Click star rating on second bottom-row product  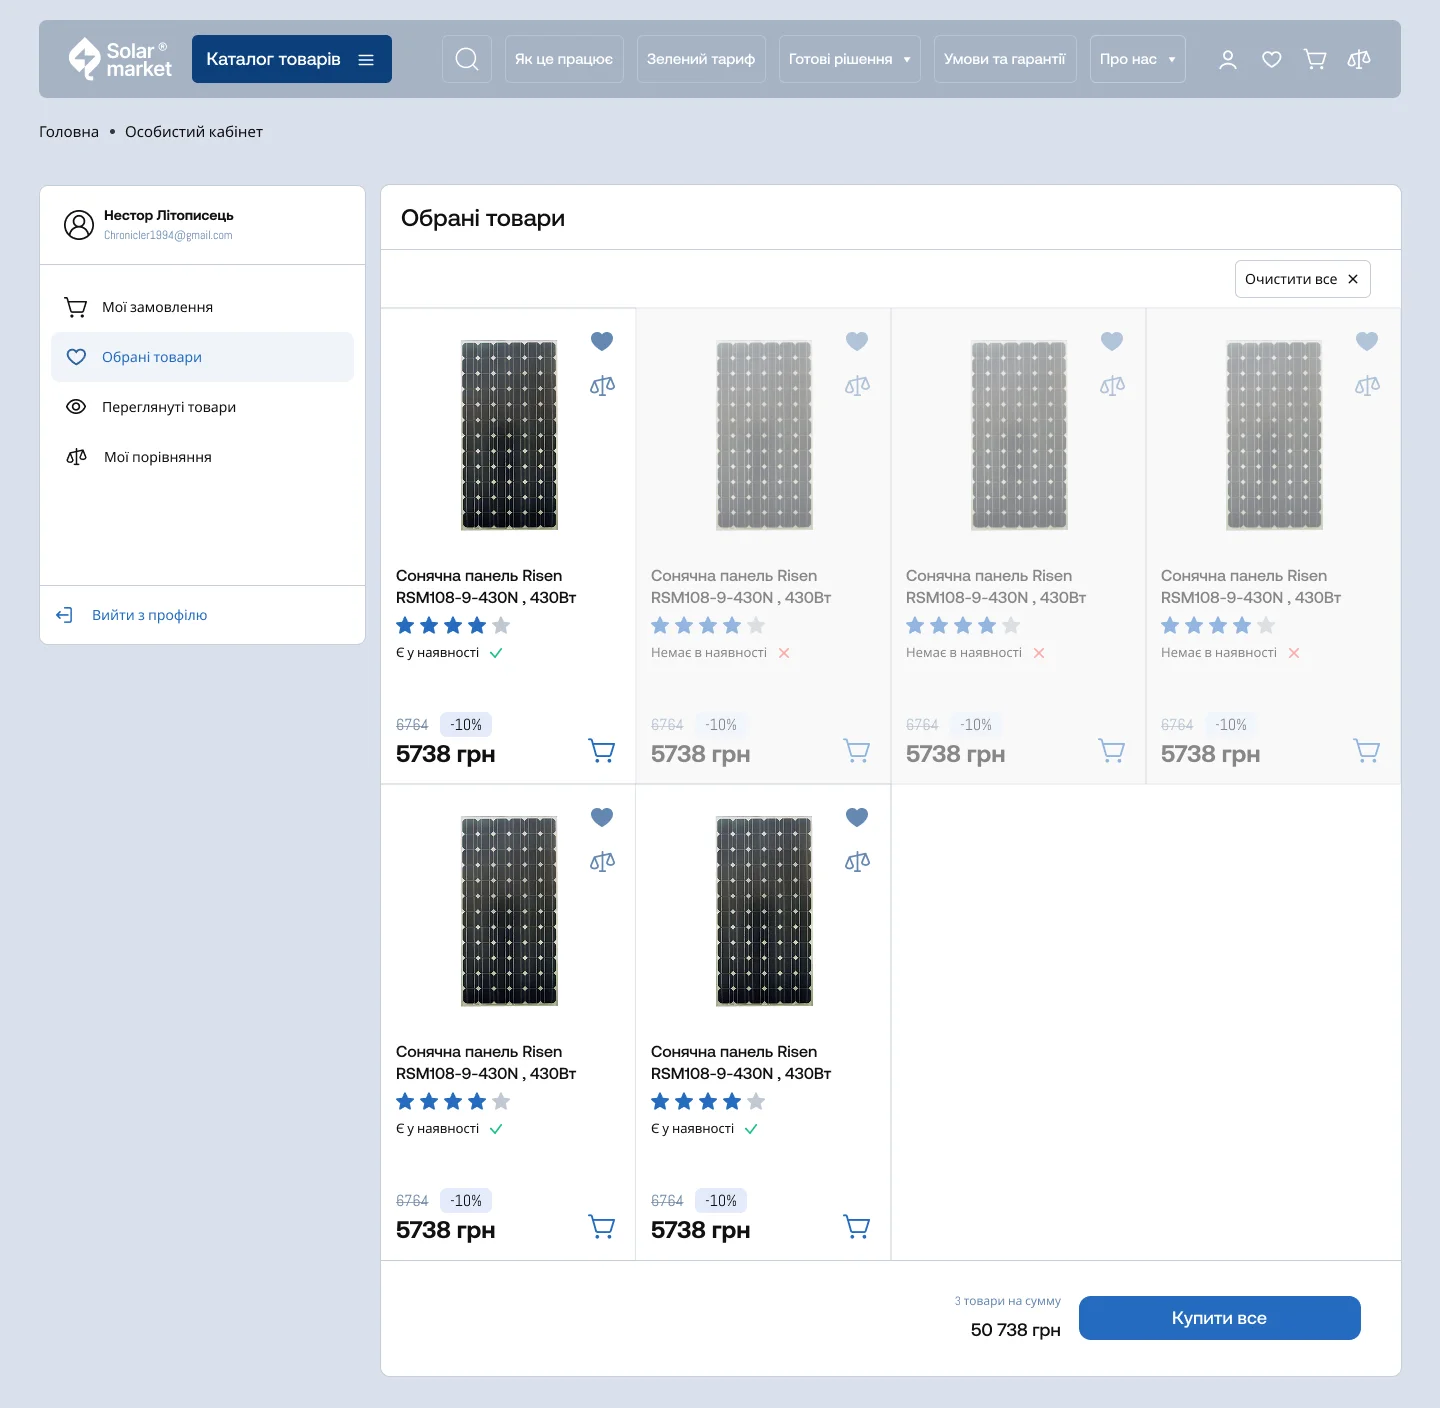pyautogui.click(x=708, y=1102)
